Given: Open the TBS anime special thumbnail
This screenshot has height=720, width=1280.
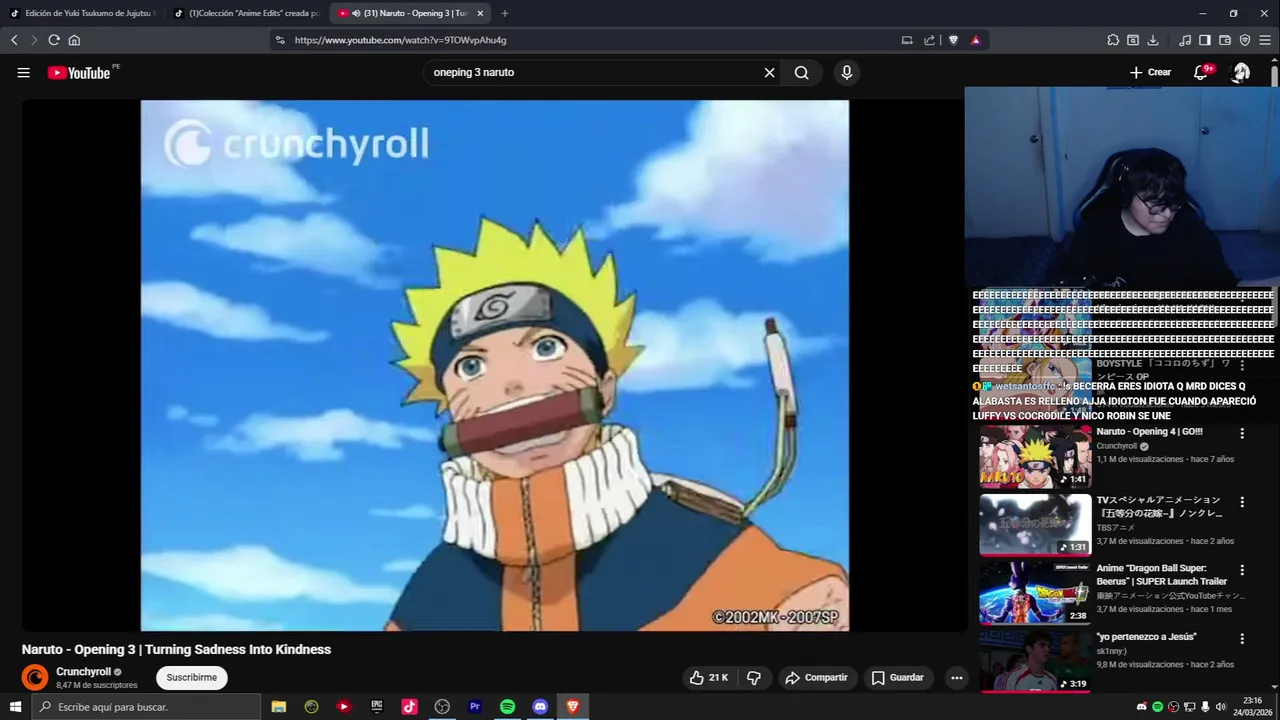Looking at the screenshot, I should [1035, 525].
